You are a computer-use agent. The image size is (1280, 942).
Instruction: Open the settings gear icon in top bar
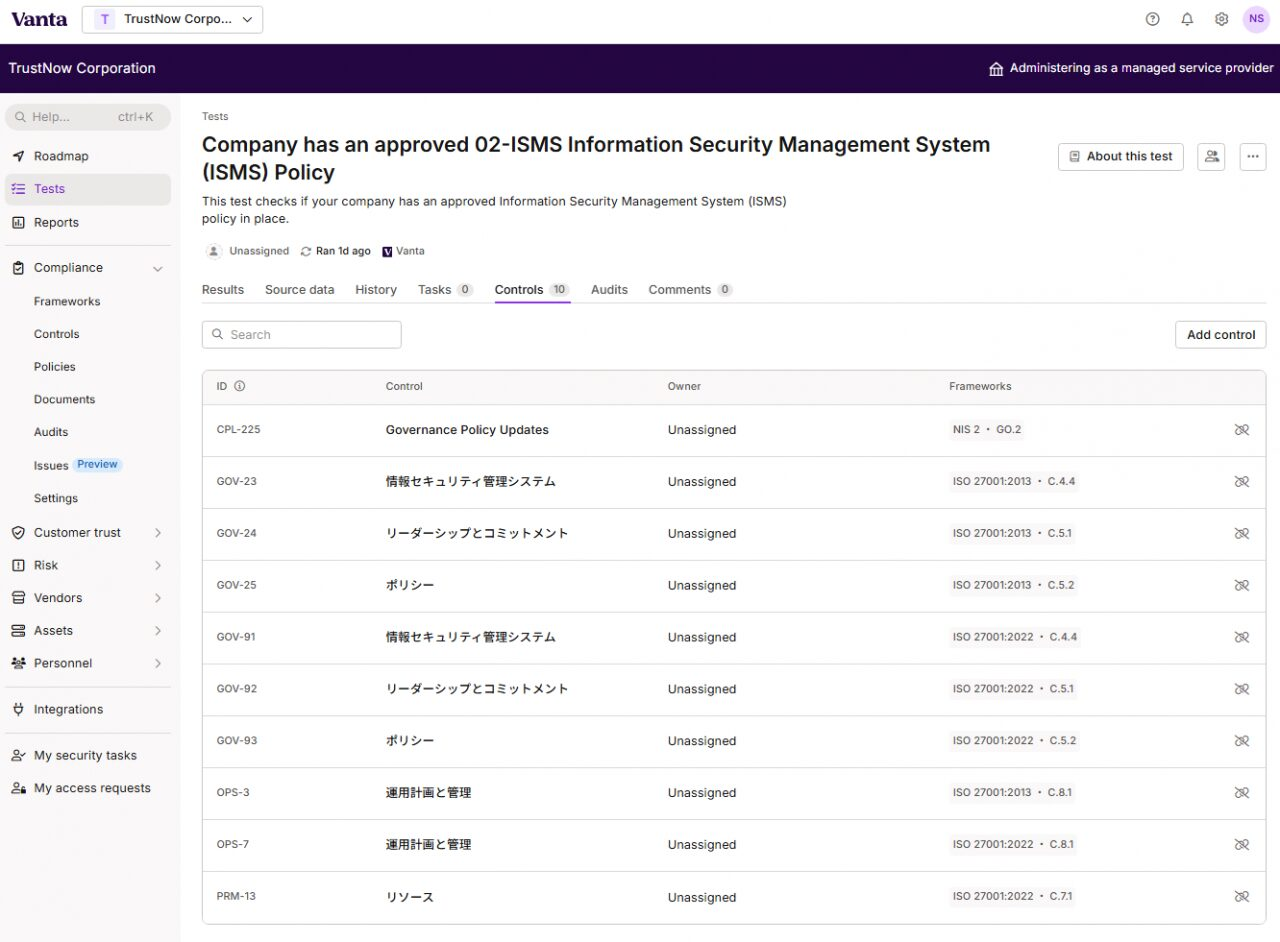point(1221,19)
